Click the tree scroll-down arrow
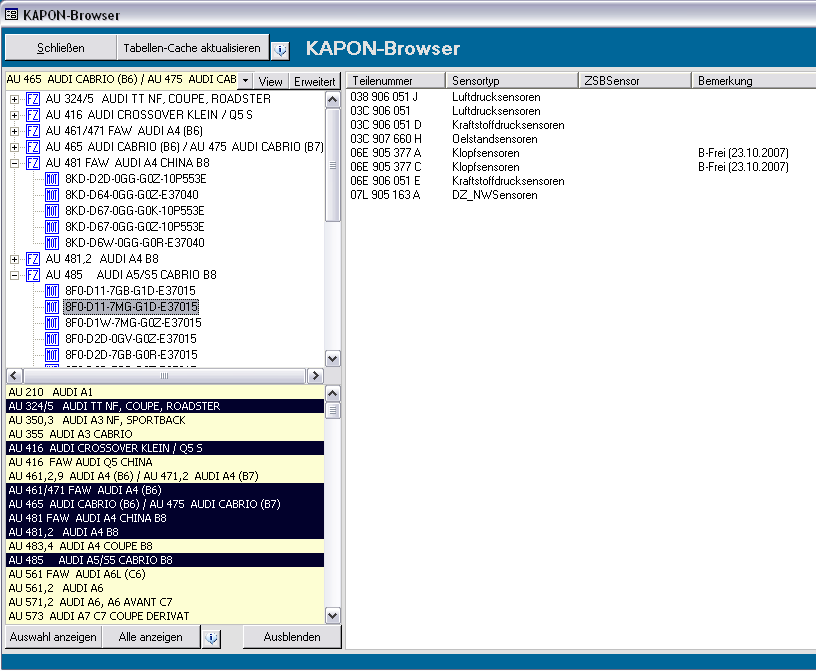The image size is (816, 671). click(x=333, y=359)
